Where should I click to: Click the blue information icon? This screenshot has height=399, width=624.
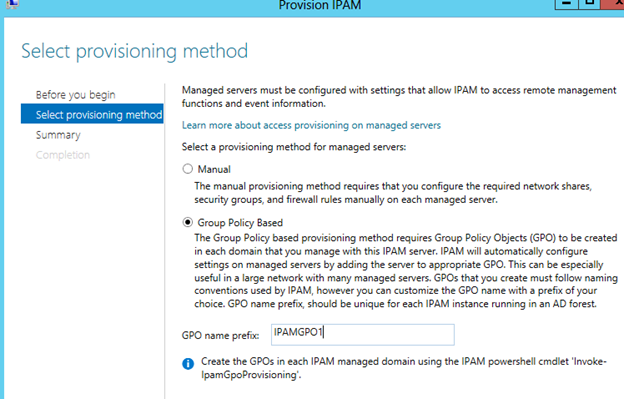188,364
